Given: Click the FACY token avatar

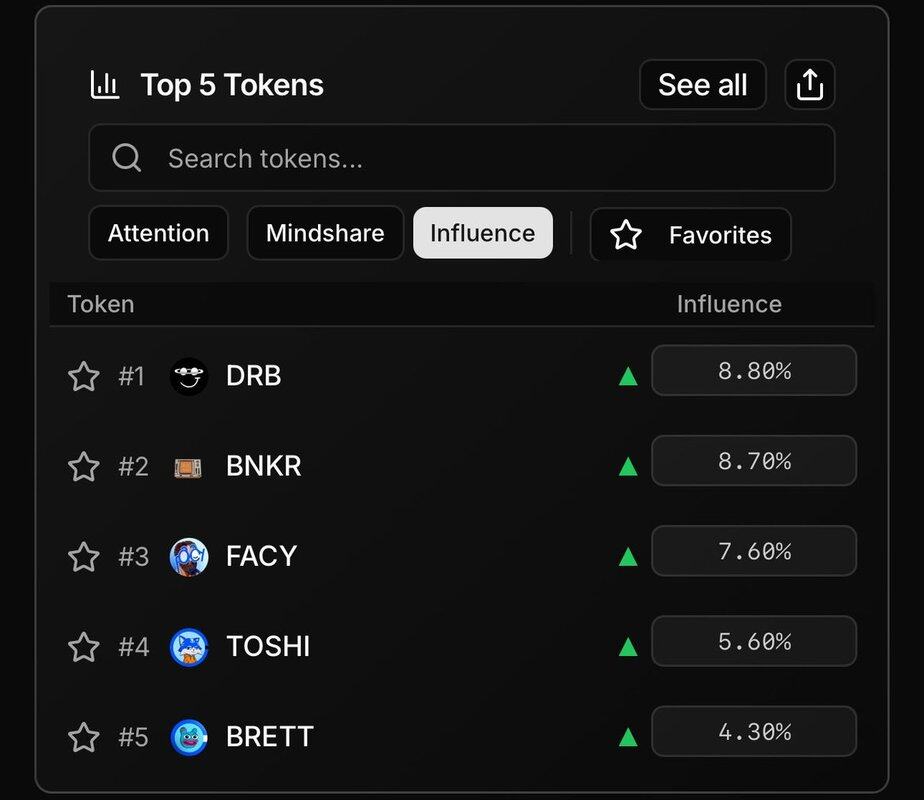Looking at the screenshot, I should [189, 557].
